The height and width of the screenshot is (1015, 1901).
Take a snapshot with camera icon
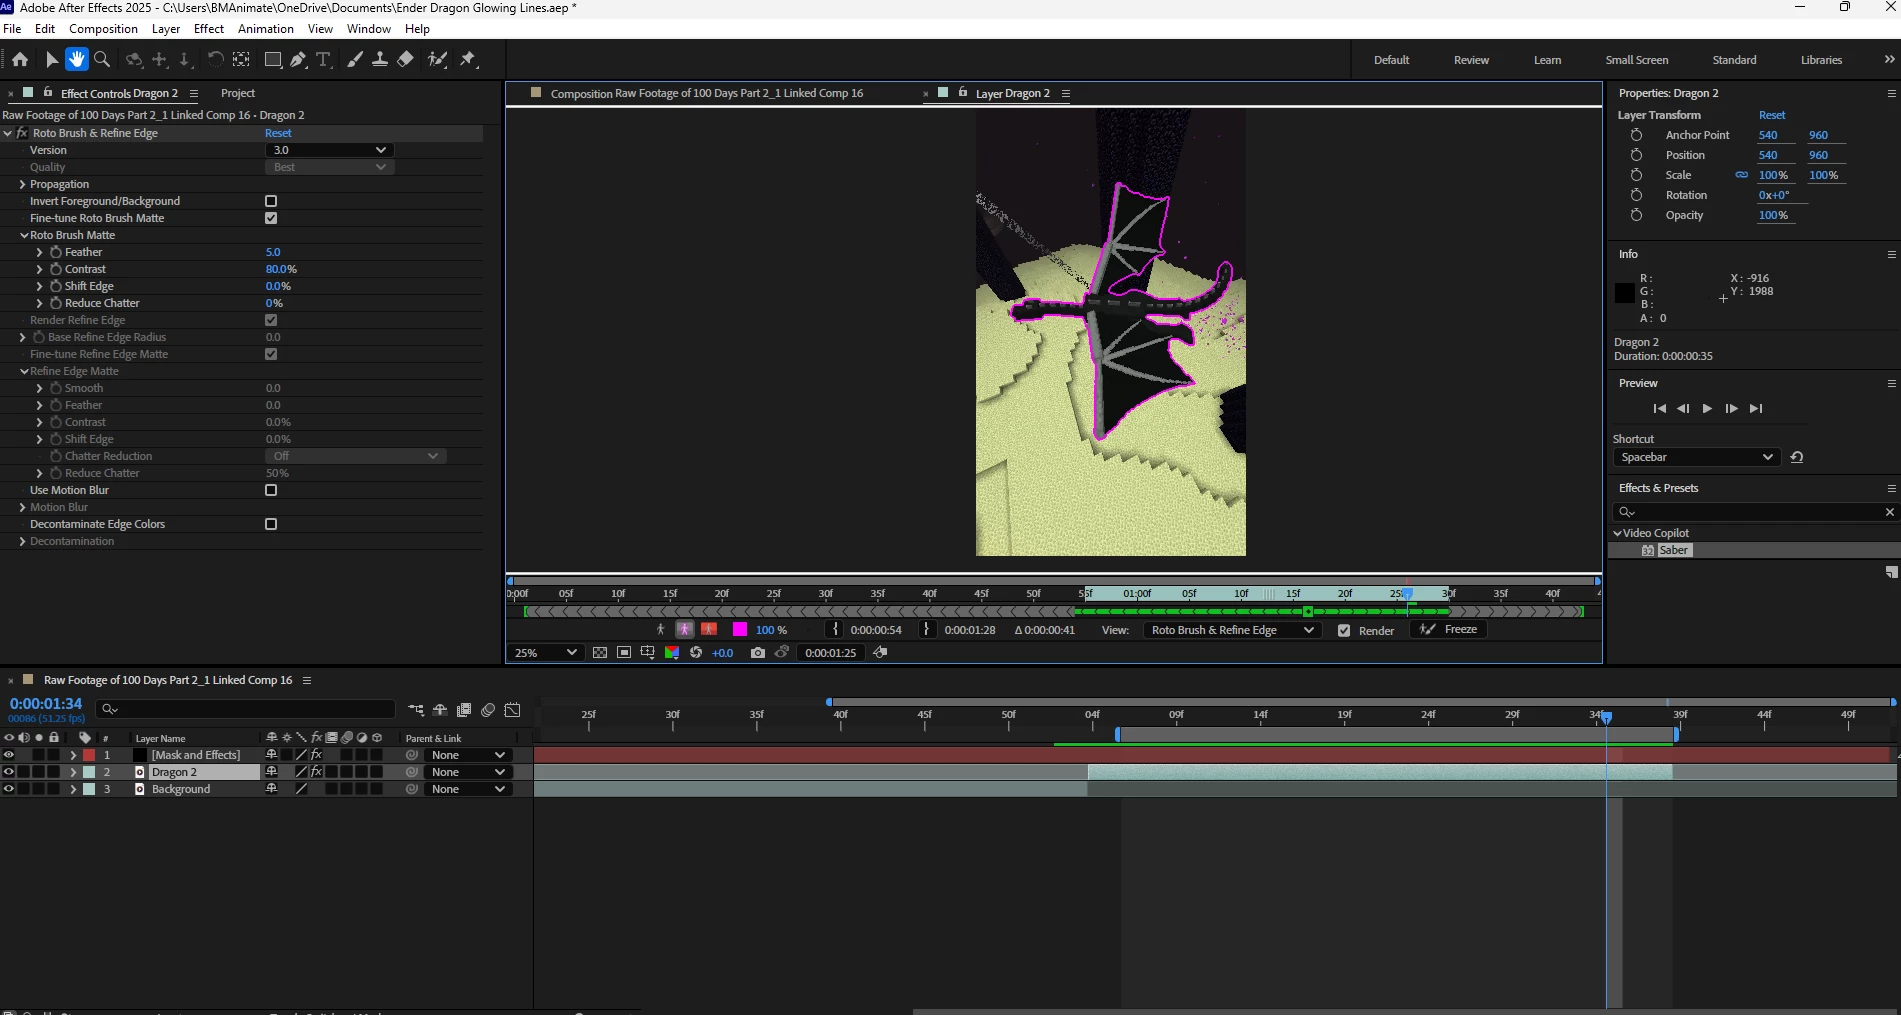[758, 653]
